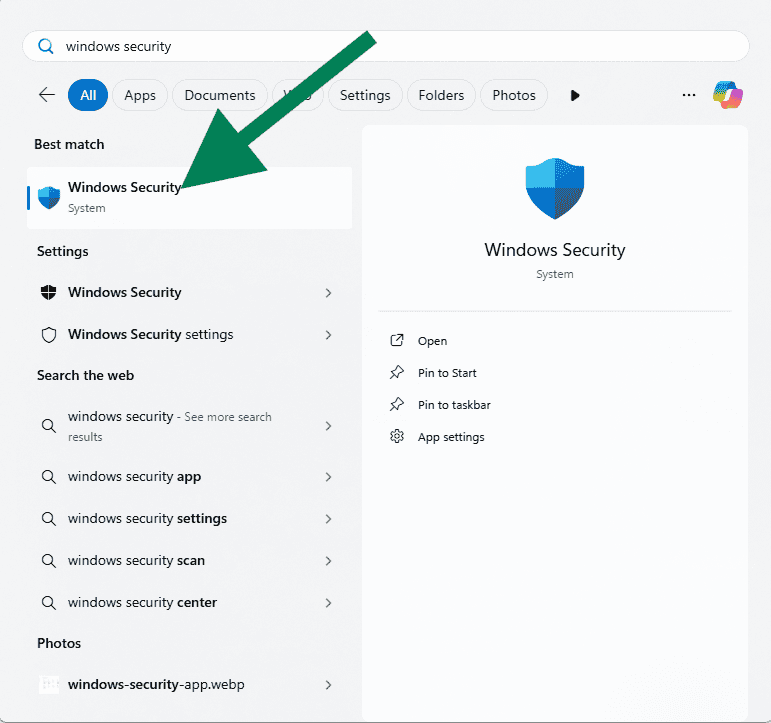This screenshot has height=723, width=771.
Task: Open App settings
Action: pos(451,437)
